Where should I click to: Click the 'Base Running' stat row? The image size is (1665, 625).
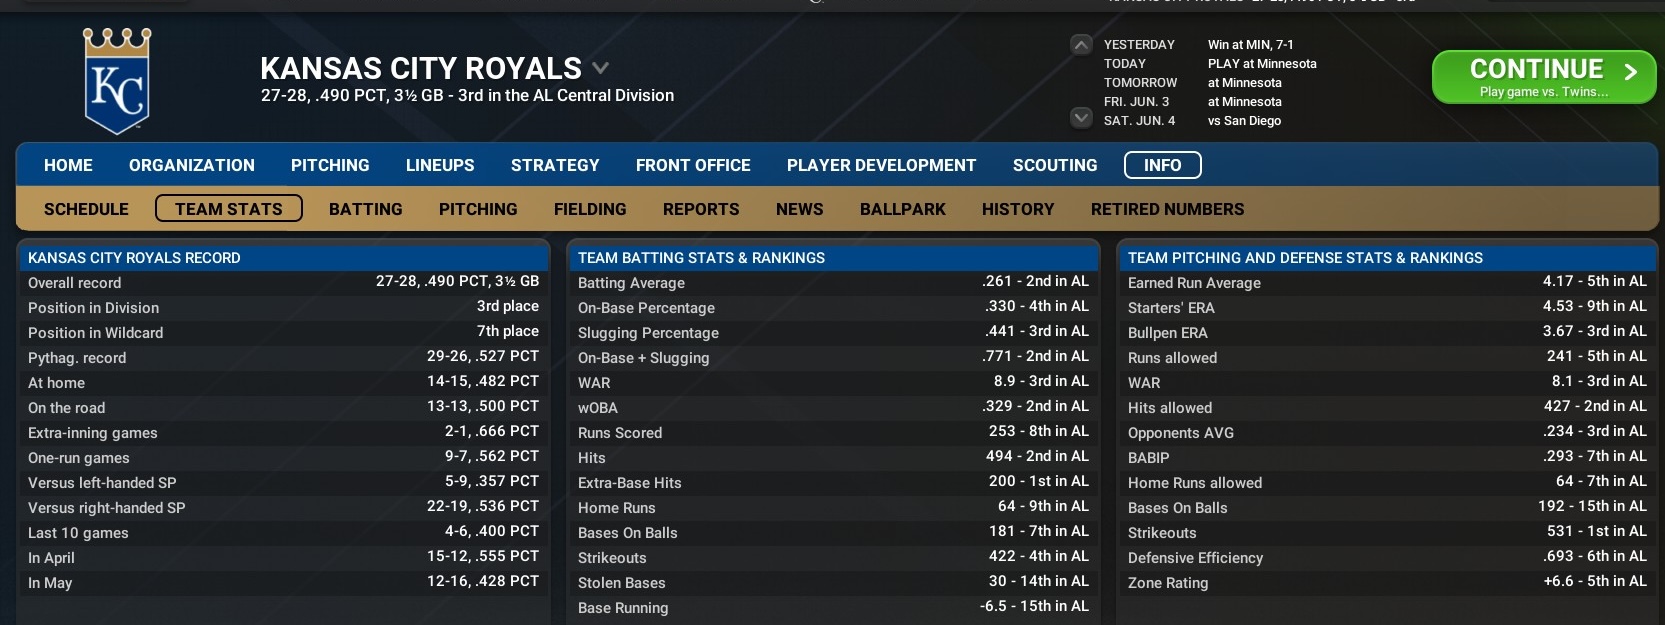coord(833,607)
